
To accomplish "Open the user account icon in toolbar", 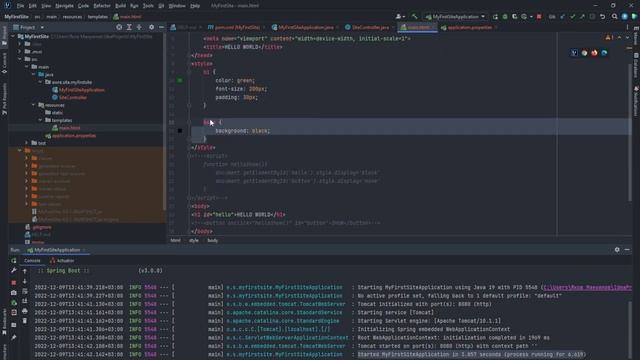I will pos(400,17).
